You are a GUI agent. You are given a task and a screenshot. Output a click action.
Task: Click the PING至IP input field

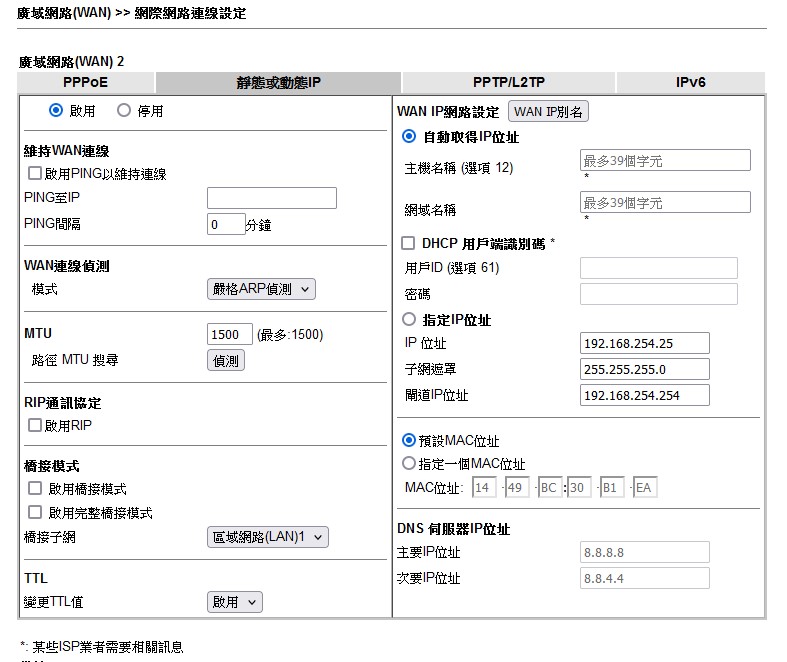click(271, 198)
